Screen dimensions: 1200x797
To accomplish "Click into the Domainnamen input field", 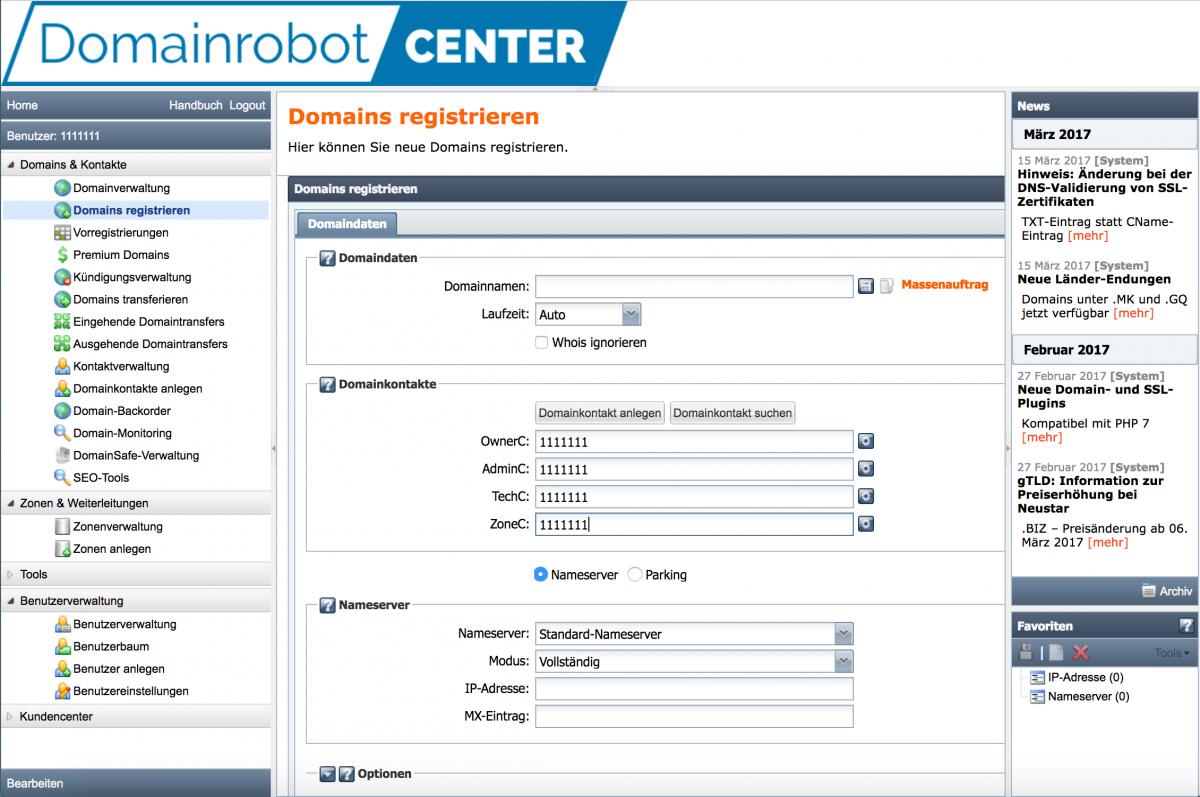I will tap(694, 286).
